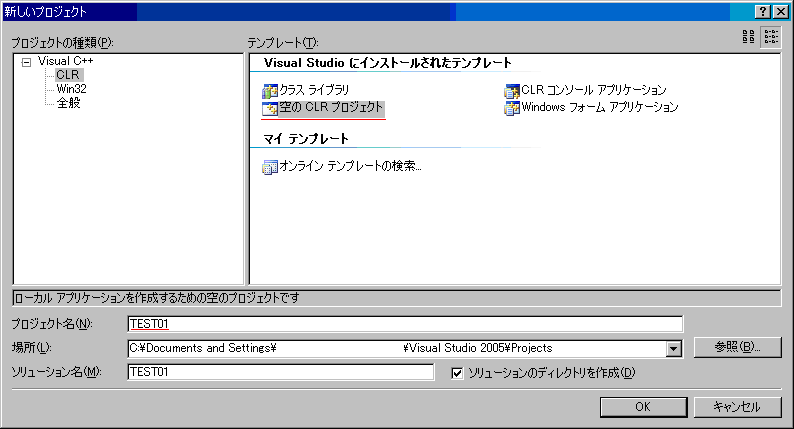The image size is (794, 429).
Task: Switch templates to small icons view
Action: pyautogui.click(x=771, y=36)
